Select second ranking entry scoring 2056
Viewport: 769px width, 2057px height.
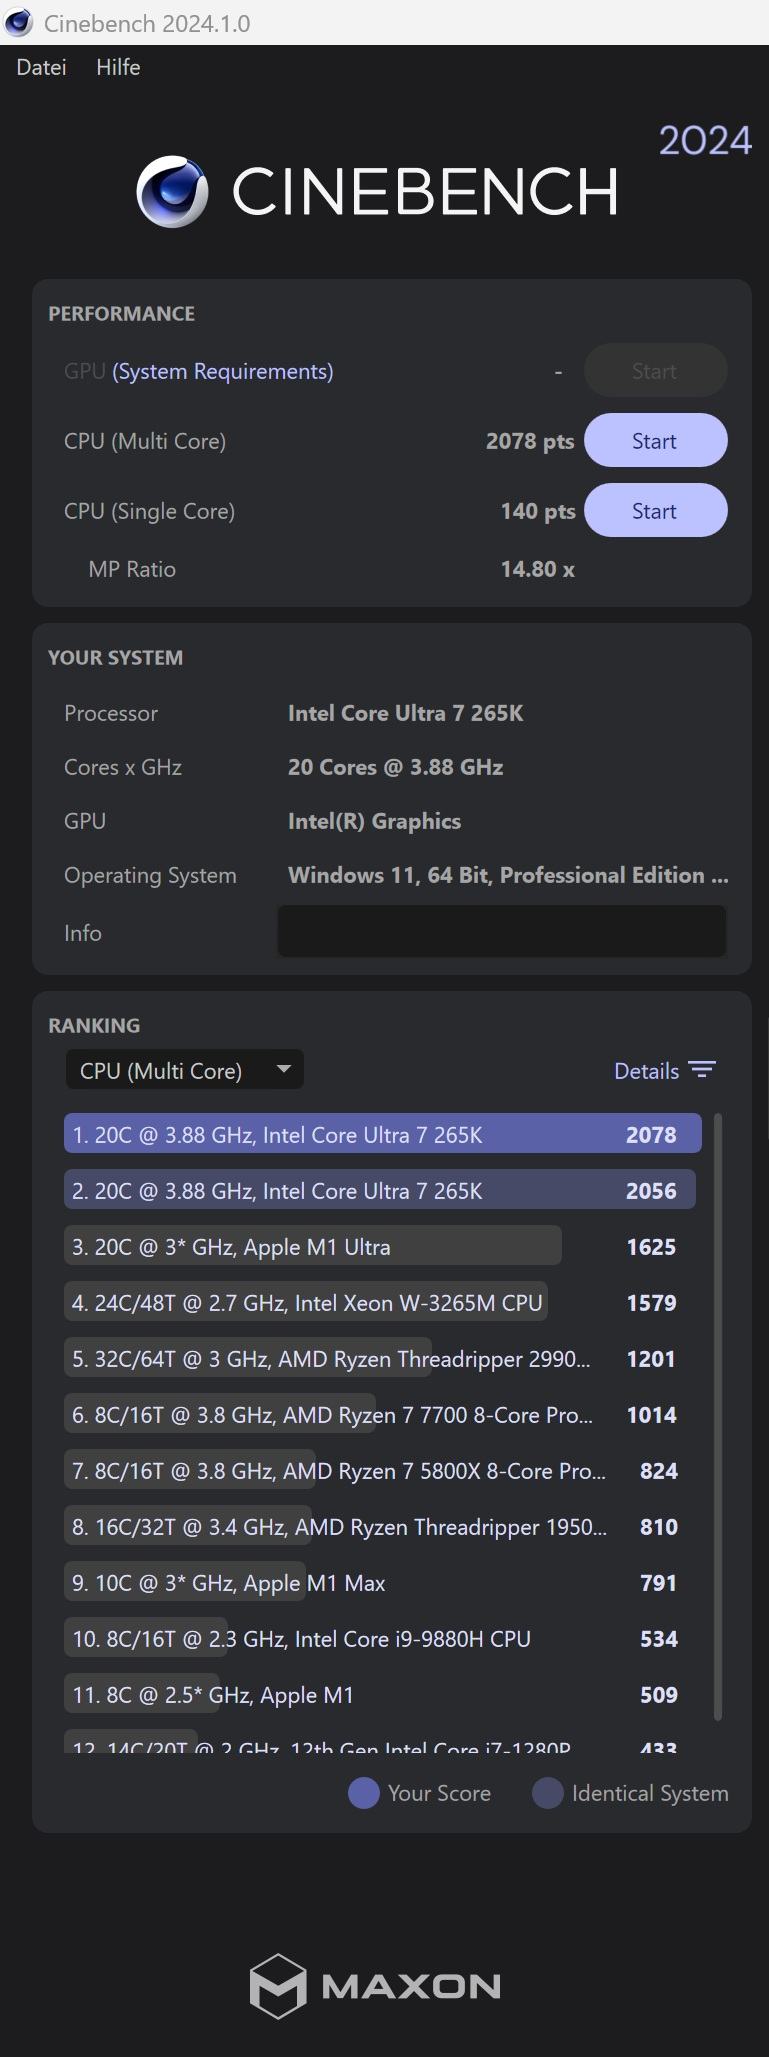tap(379, 1191)
